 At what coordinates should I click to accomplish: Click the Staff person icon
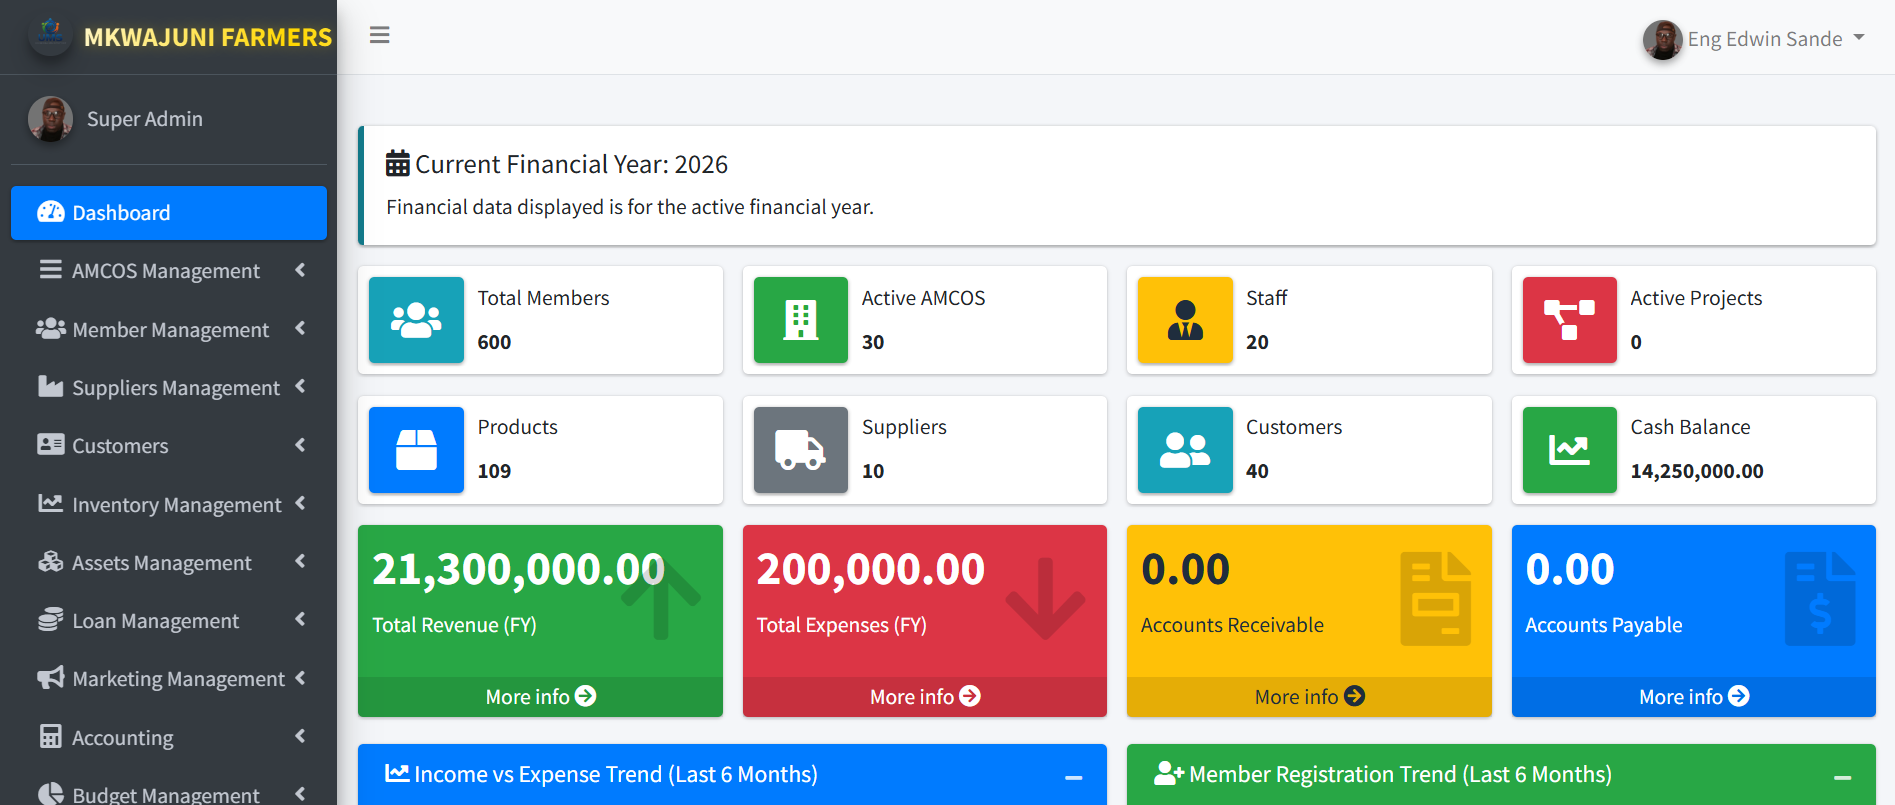(1185, 320)
